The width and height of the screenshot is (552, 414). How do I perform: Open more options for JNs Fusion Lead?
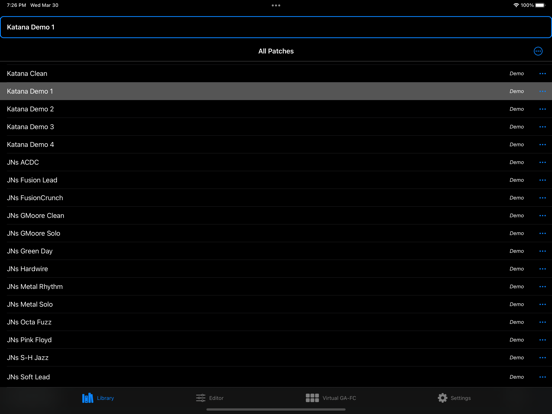(542, 180)
